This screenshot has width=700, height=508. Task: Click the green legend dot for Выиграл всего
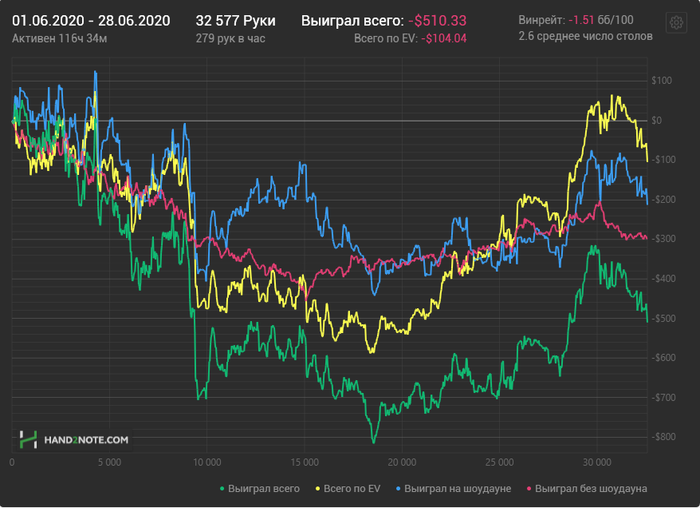click(x=222, y=489)
